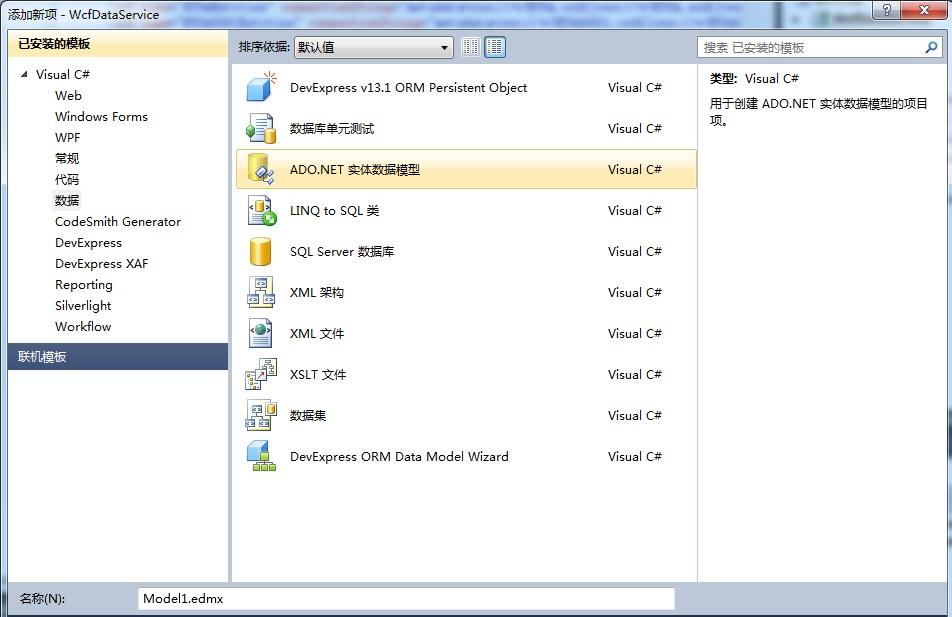Screen dimensions: 952x617
Task: Select Workflow category
Action: (x=83, y=327)
